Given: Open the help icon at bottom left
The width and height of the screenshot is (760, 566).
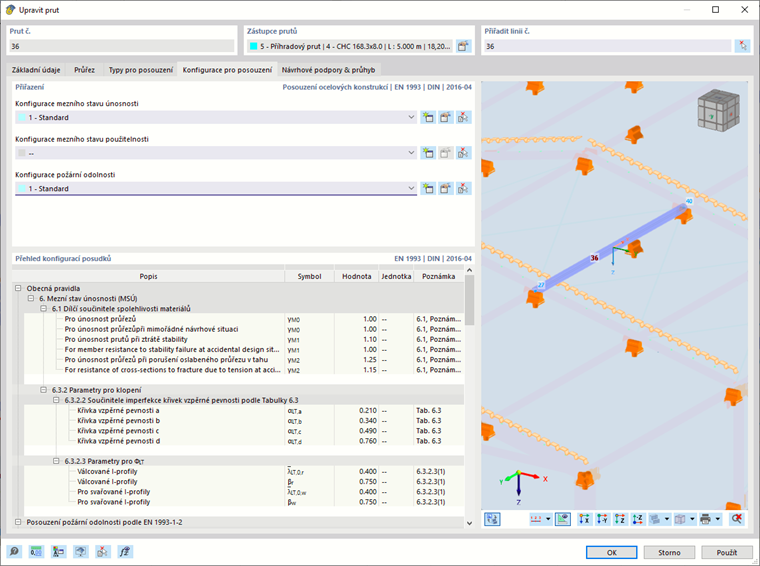Looking at the screenshot, I should click(x=14, y=551).
